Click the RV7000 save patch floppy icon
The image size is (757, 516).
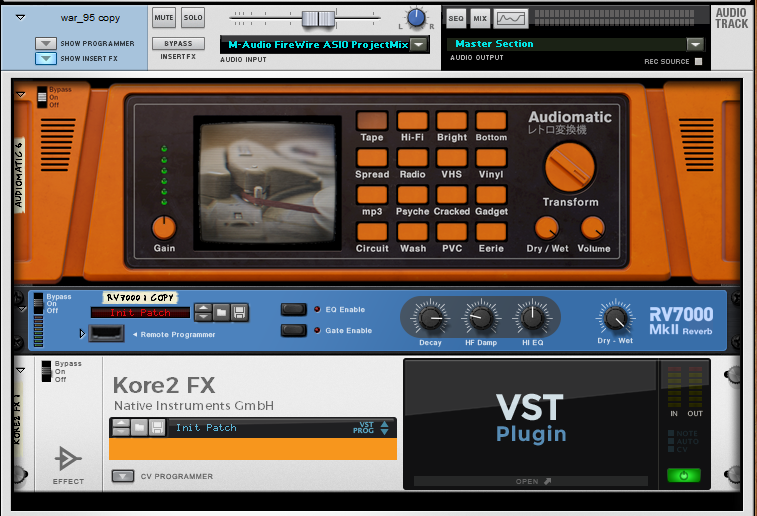240,312
